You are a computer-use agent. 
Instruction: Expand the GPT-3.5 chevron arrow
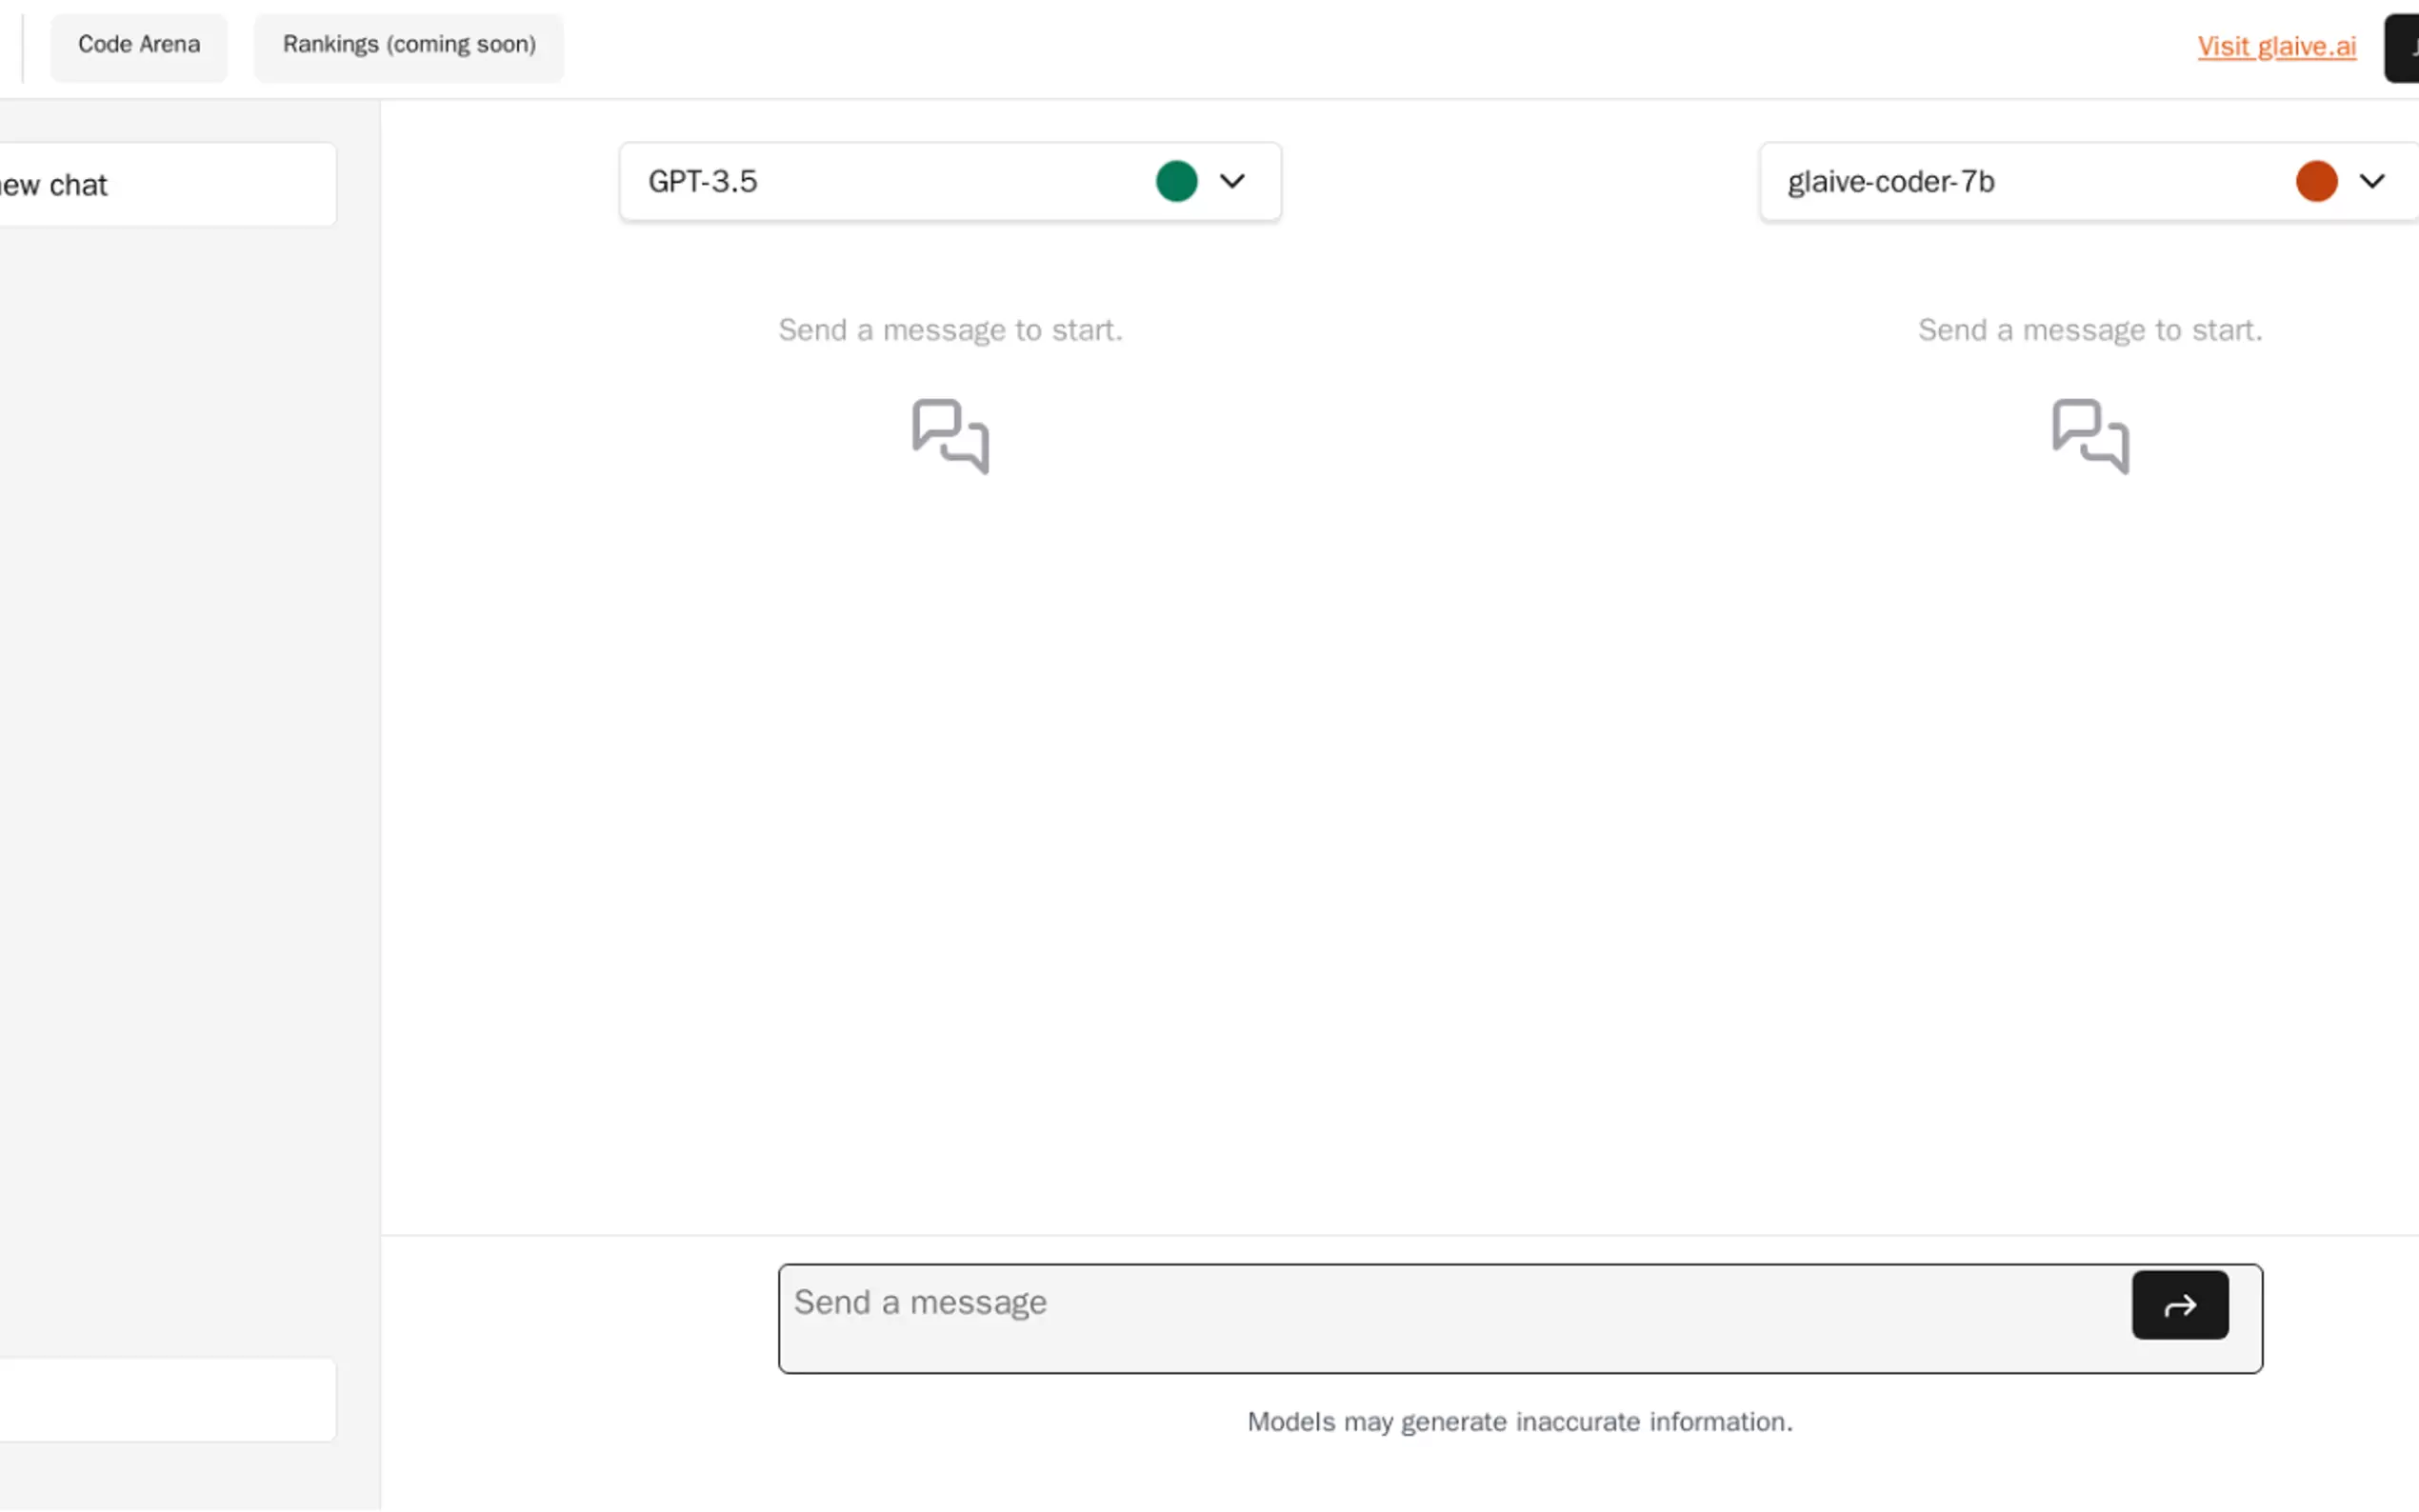pyautogui.click(x=1232, y=181)
